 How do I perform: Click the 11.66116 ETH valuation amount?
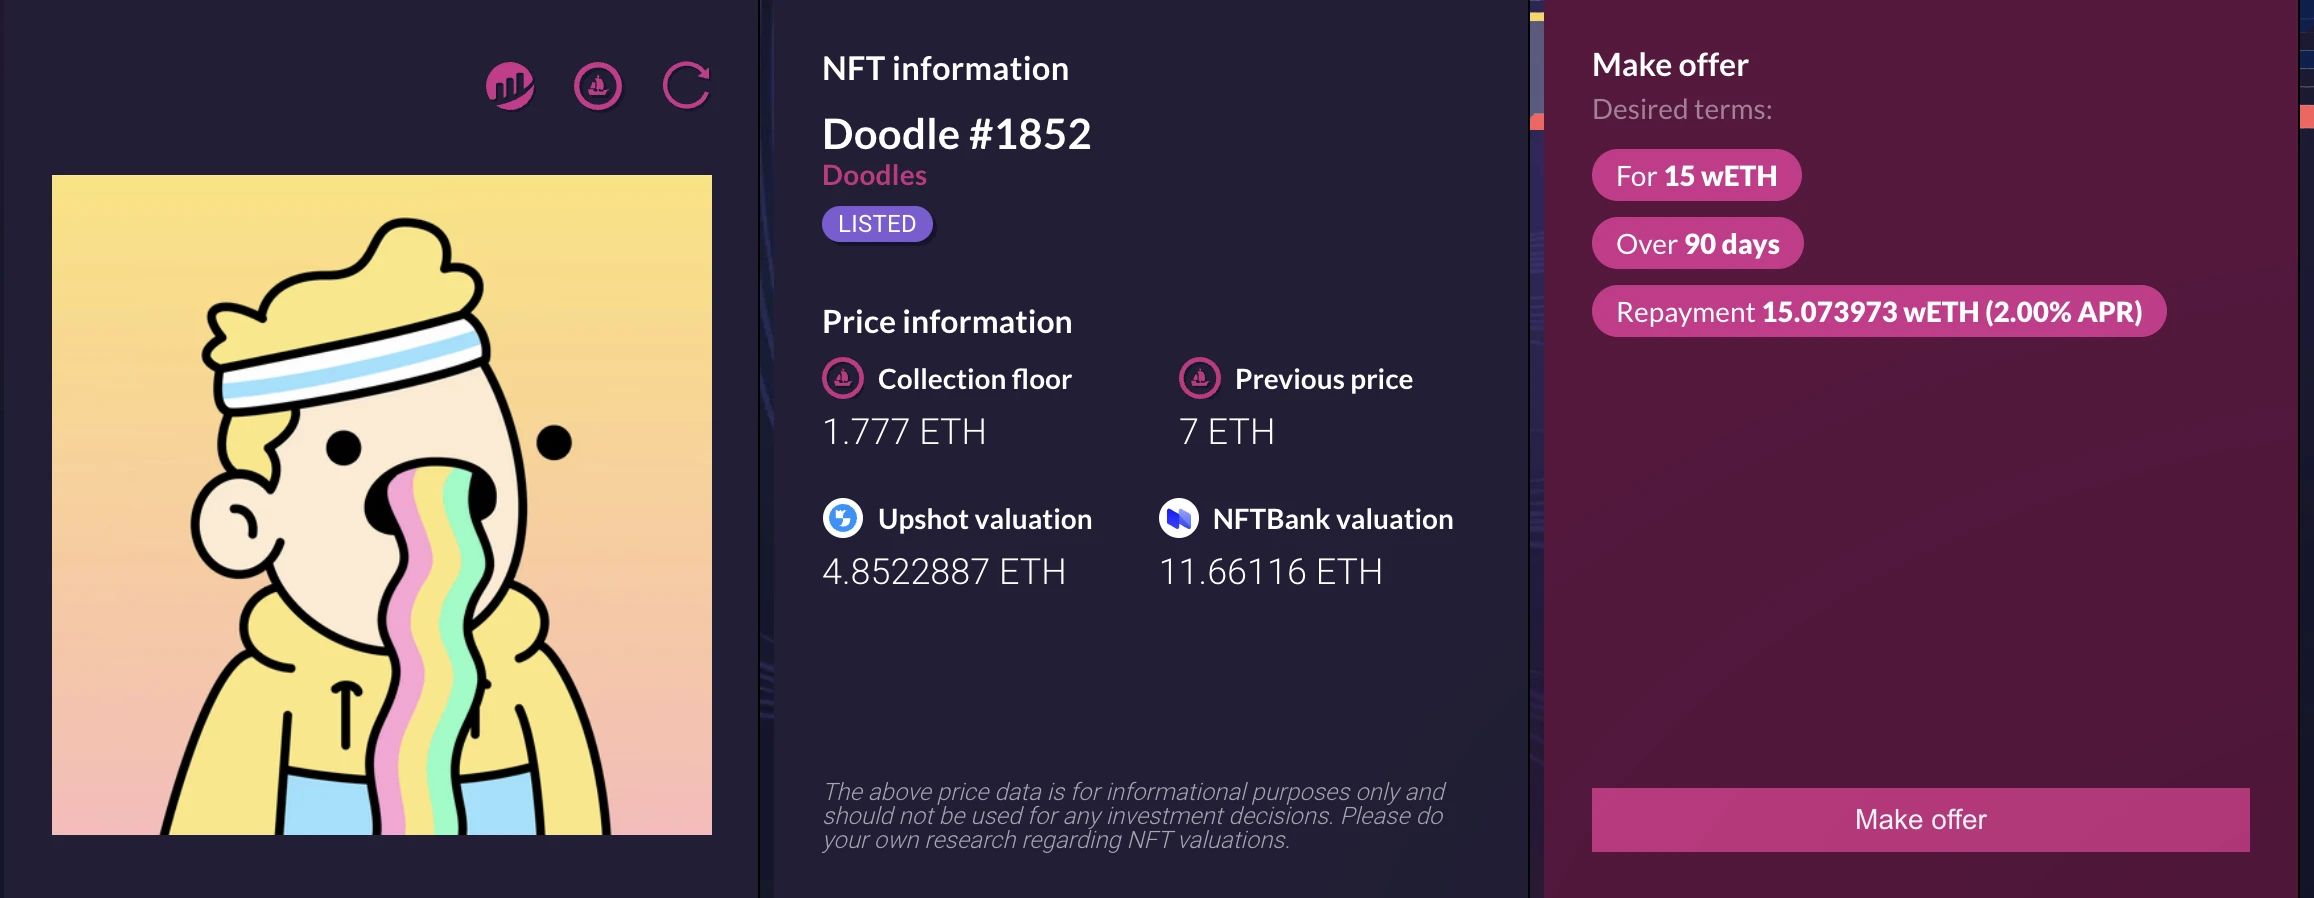coord(1270,572)
